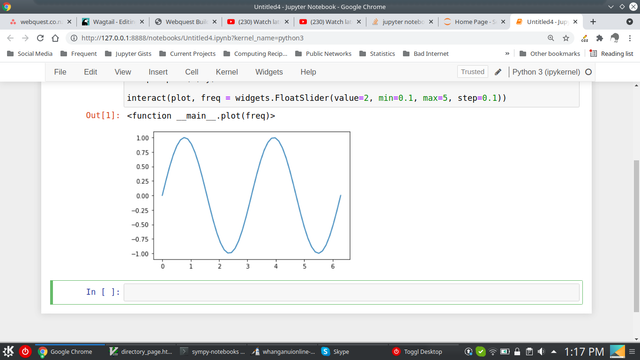Close the Home Page tab
Screen dimensions: 640x360
pos(503,22)
